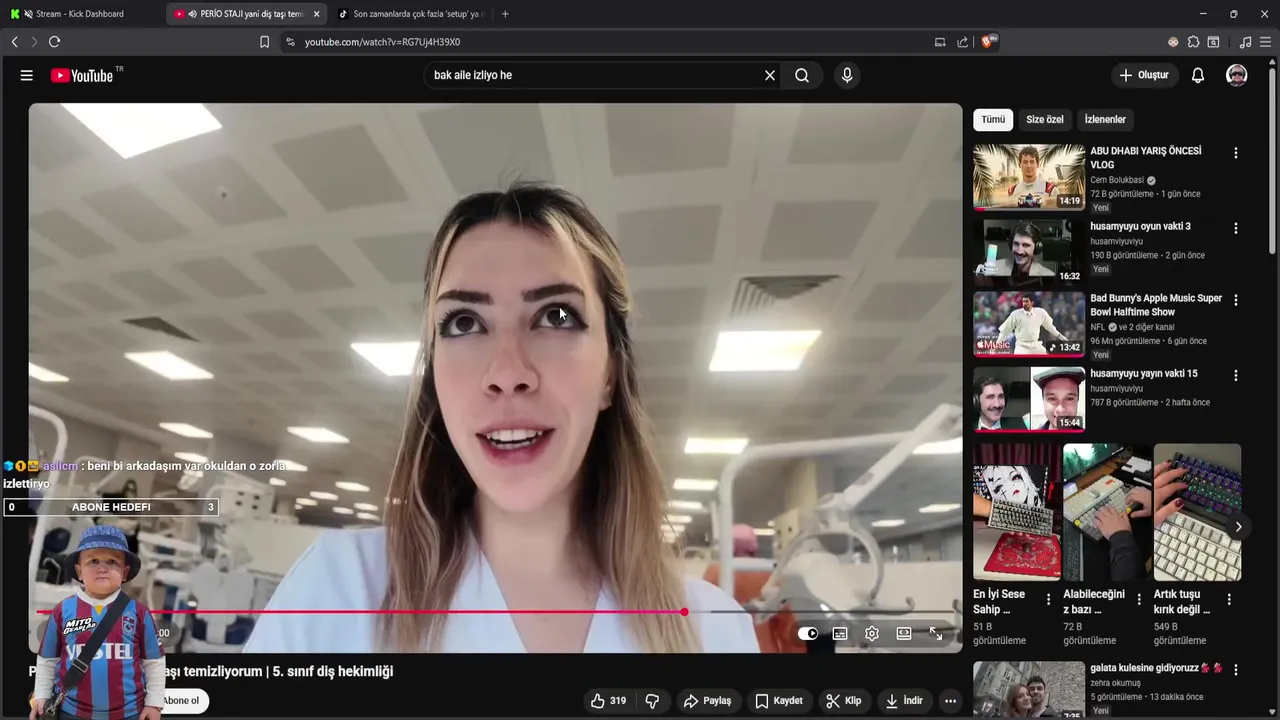This screenshot has width=1280, height=720.
Task: Open Bad Bunny's Halftime Show thumbnail
Action: click(x=1029, y=324)
